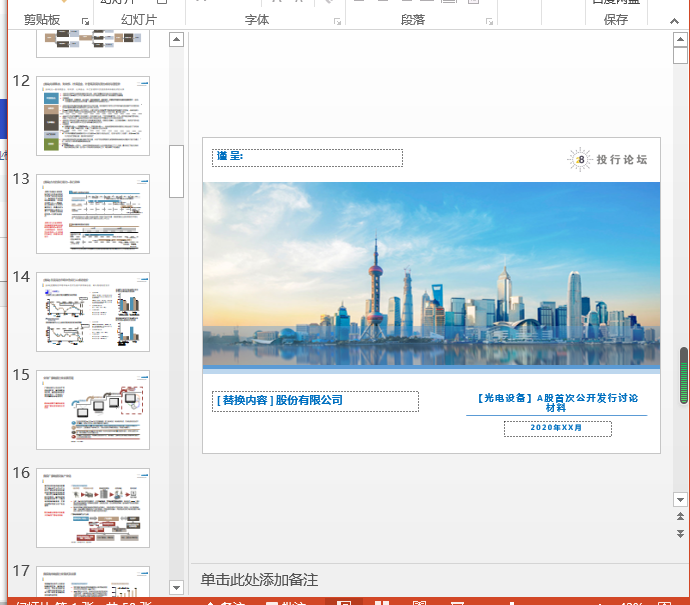Open the 剪贴板 (Clipboard) dialog launcher
The width and height of the screenshot is (690, 605).
click(x=86, y=21)
